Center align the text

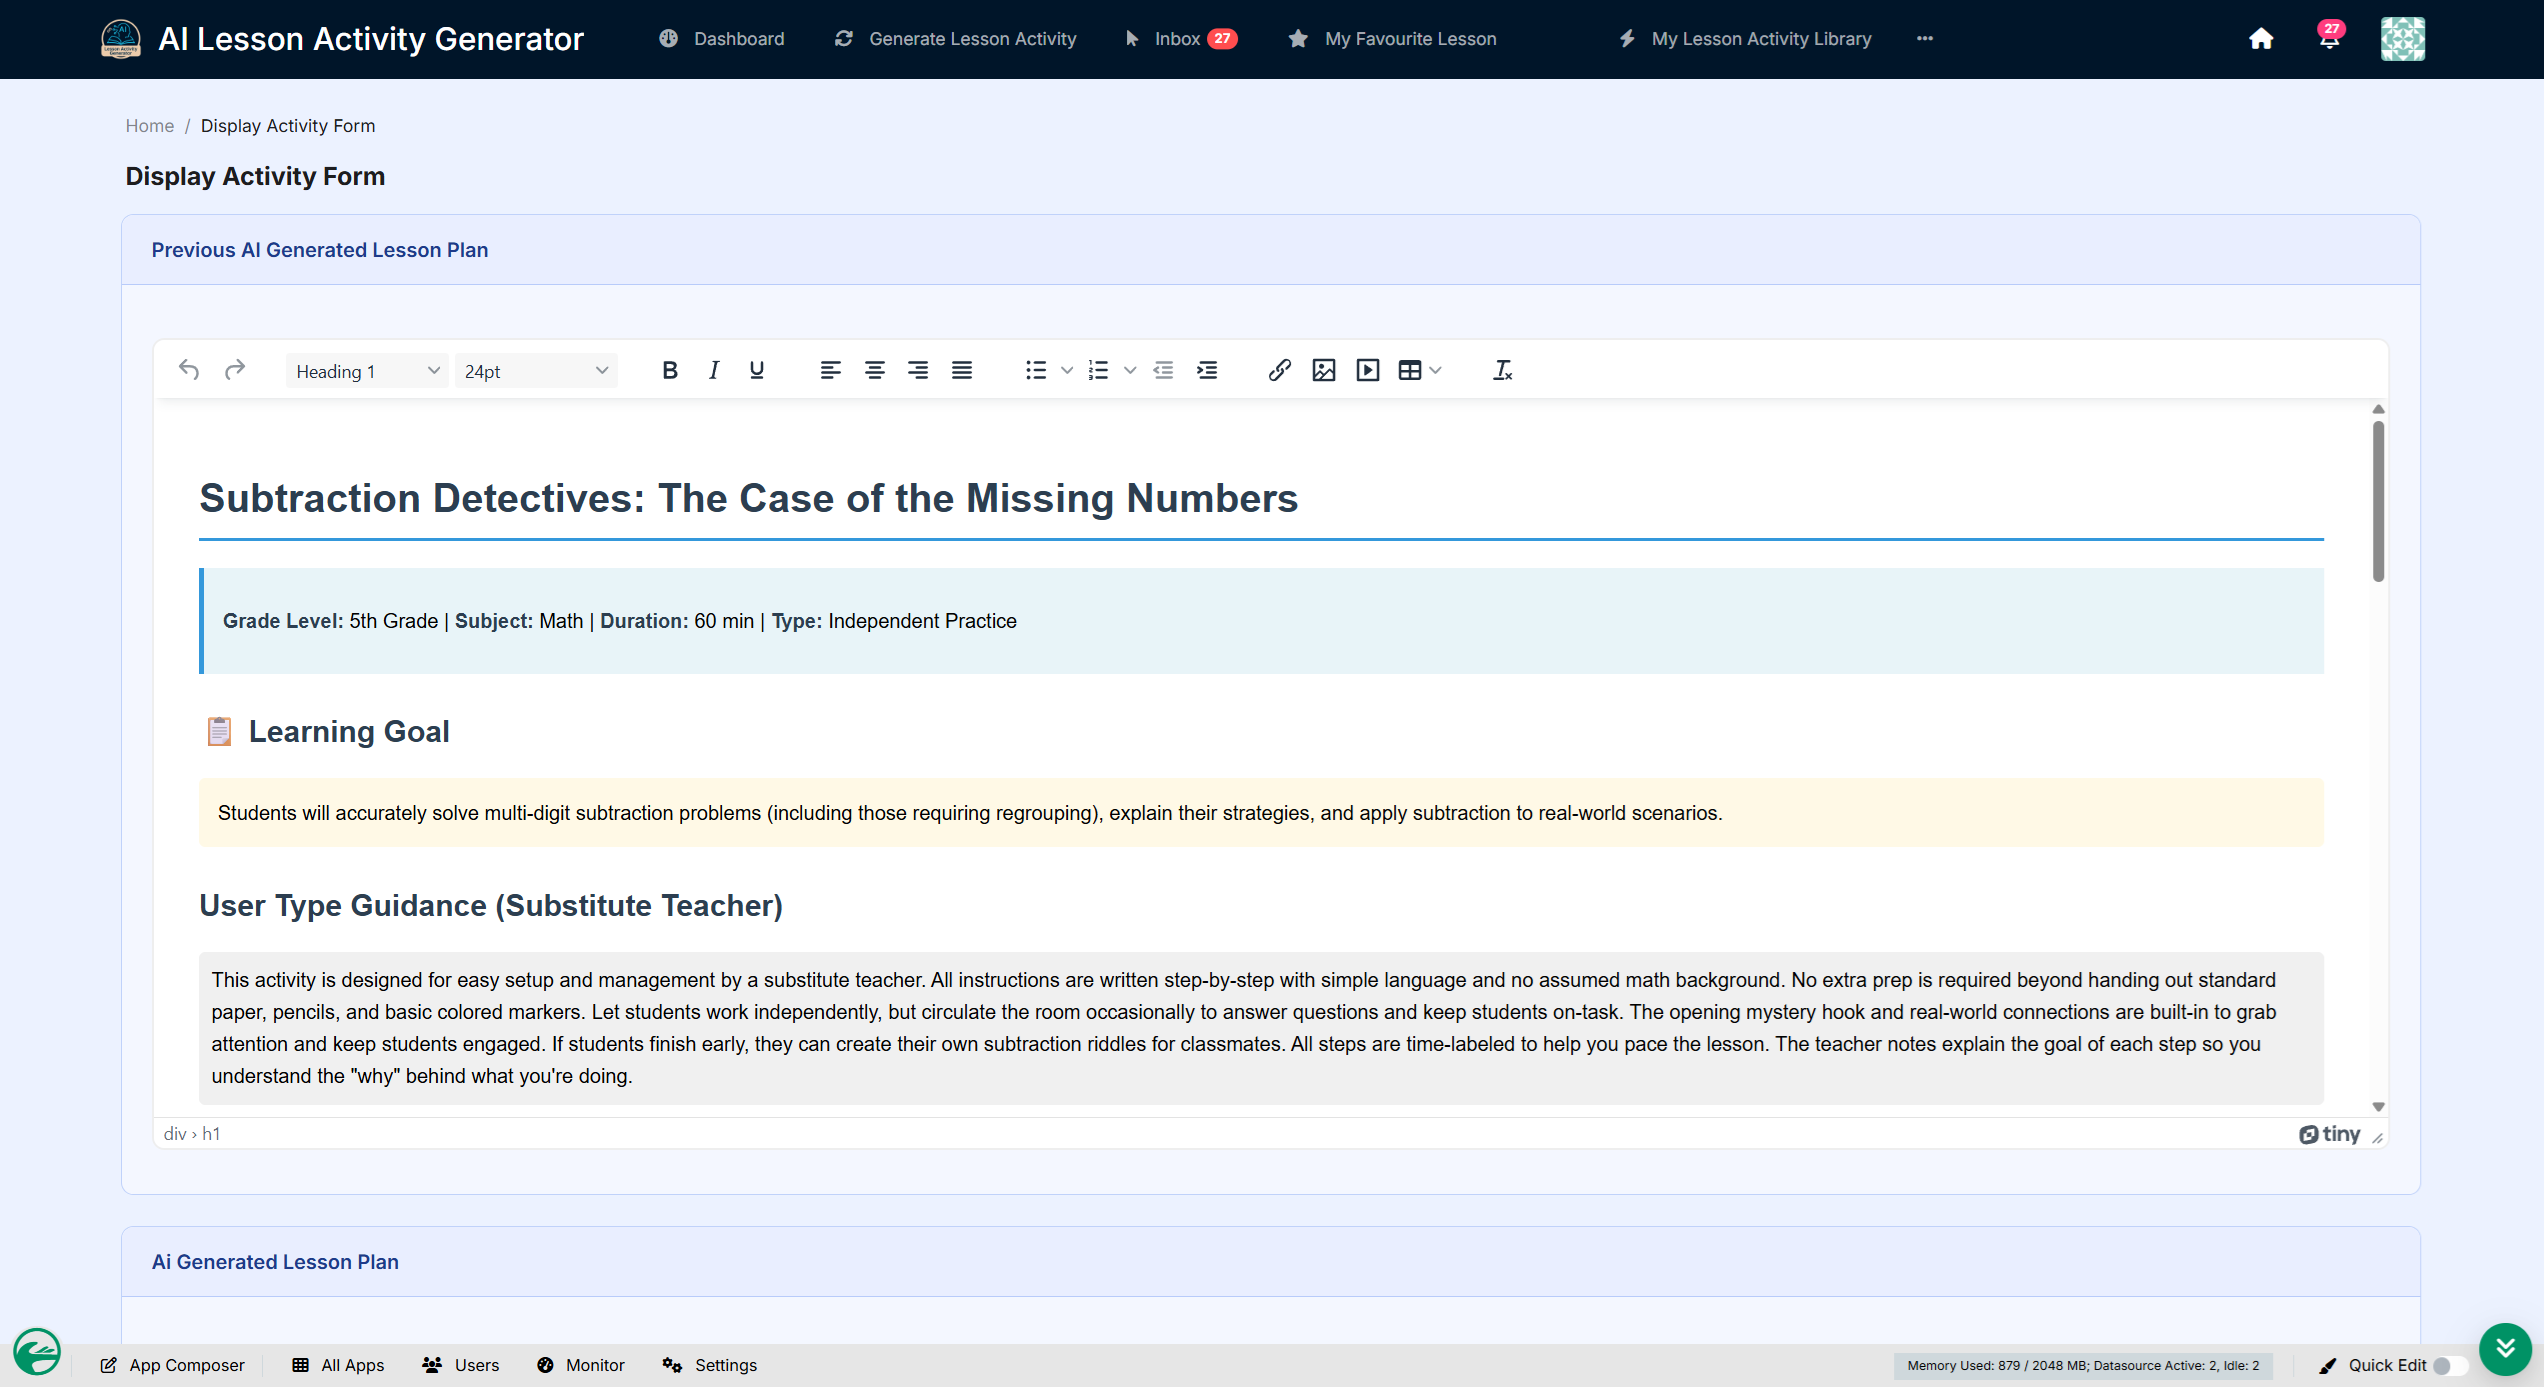point(874,371)
